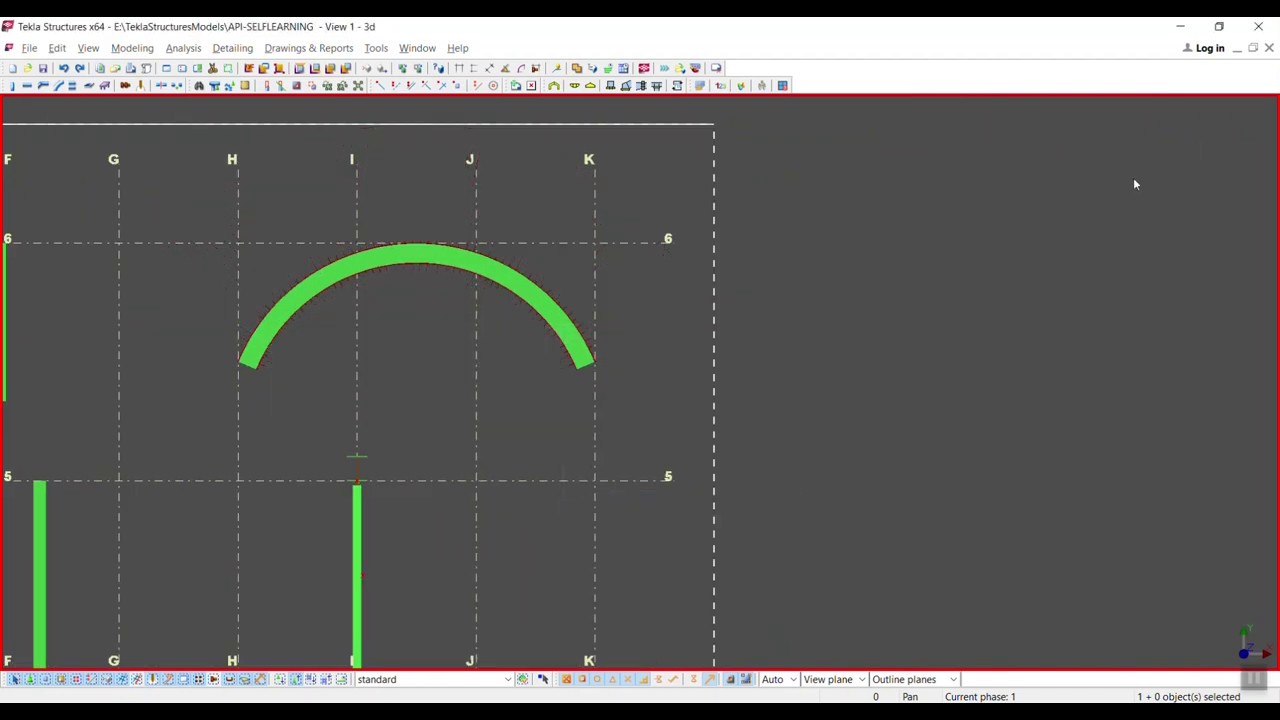Screen dimensions: 1280x720
Task: Restore the inner view window button
Action: coord(1253,48)
